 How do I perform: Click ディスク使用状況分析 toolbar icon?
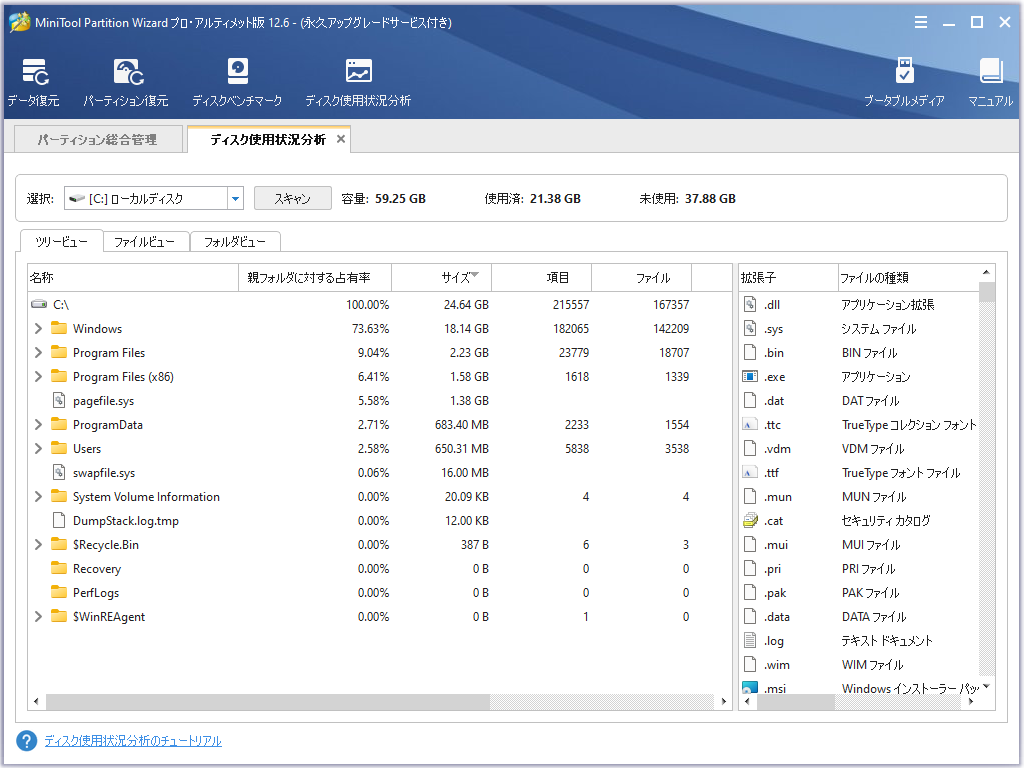coord(358,71)
